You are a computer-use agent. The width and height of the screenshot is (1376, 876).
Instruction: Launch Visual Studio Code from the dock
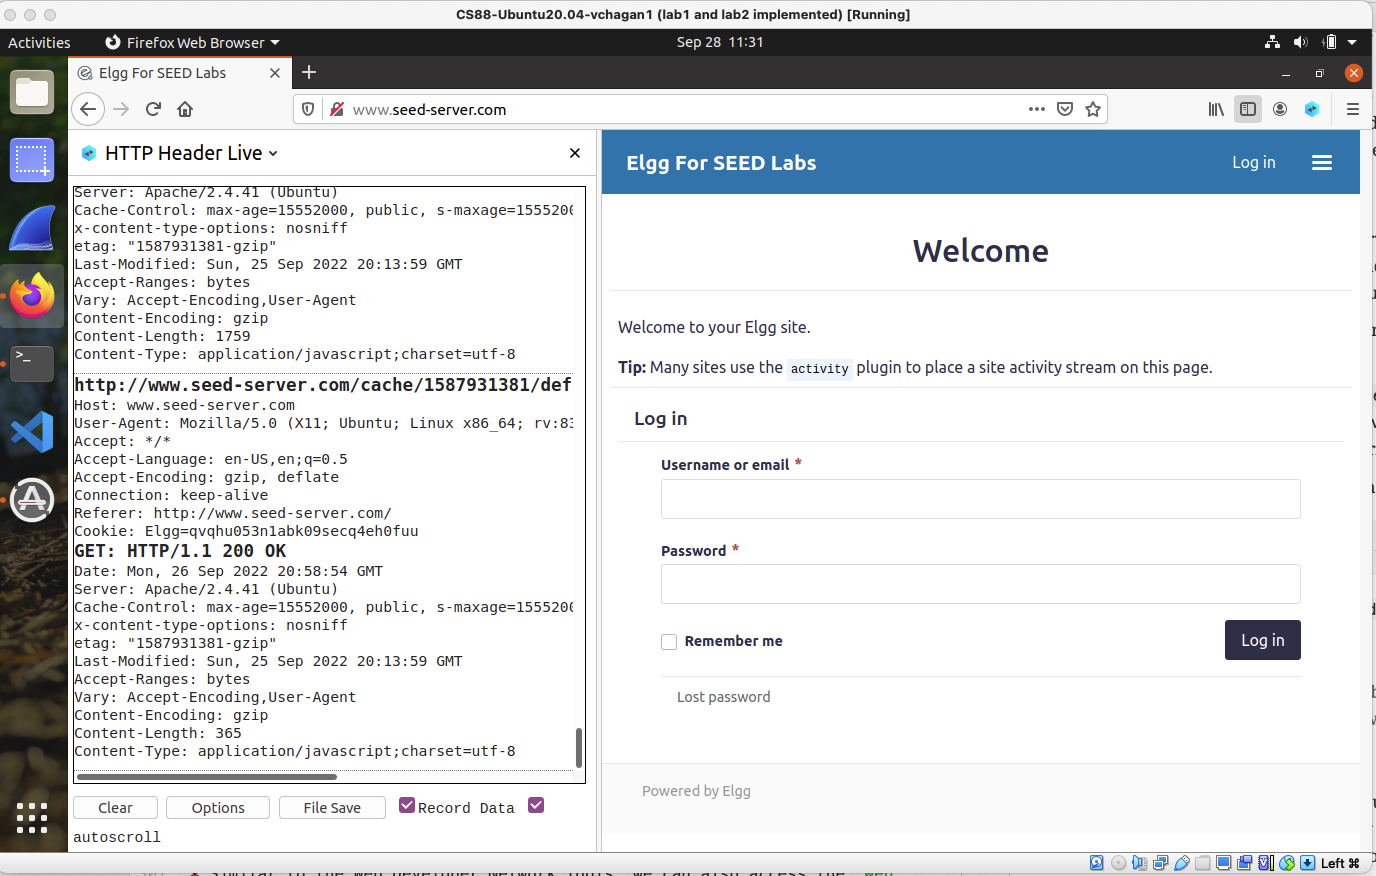(32, 432)
